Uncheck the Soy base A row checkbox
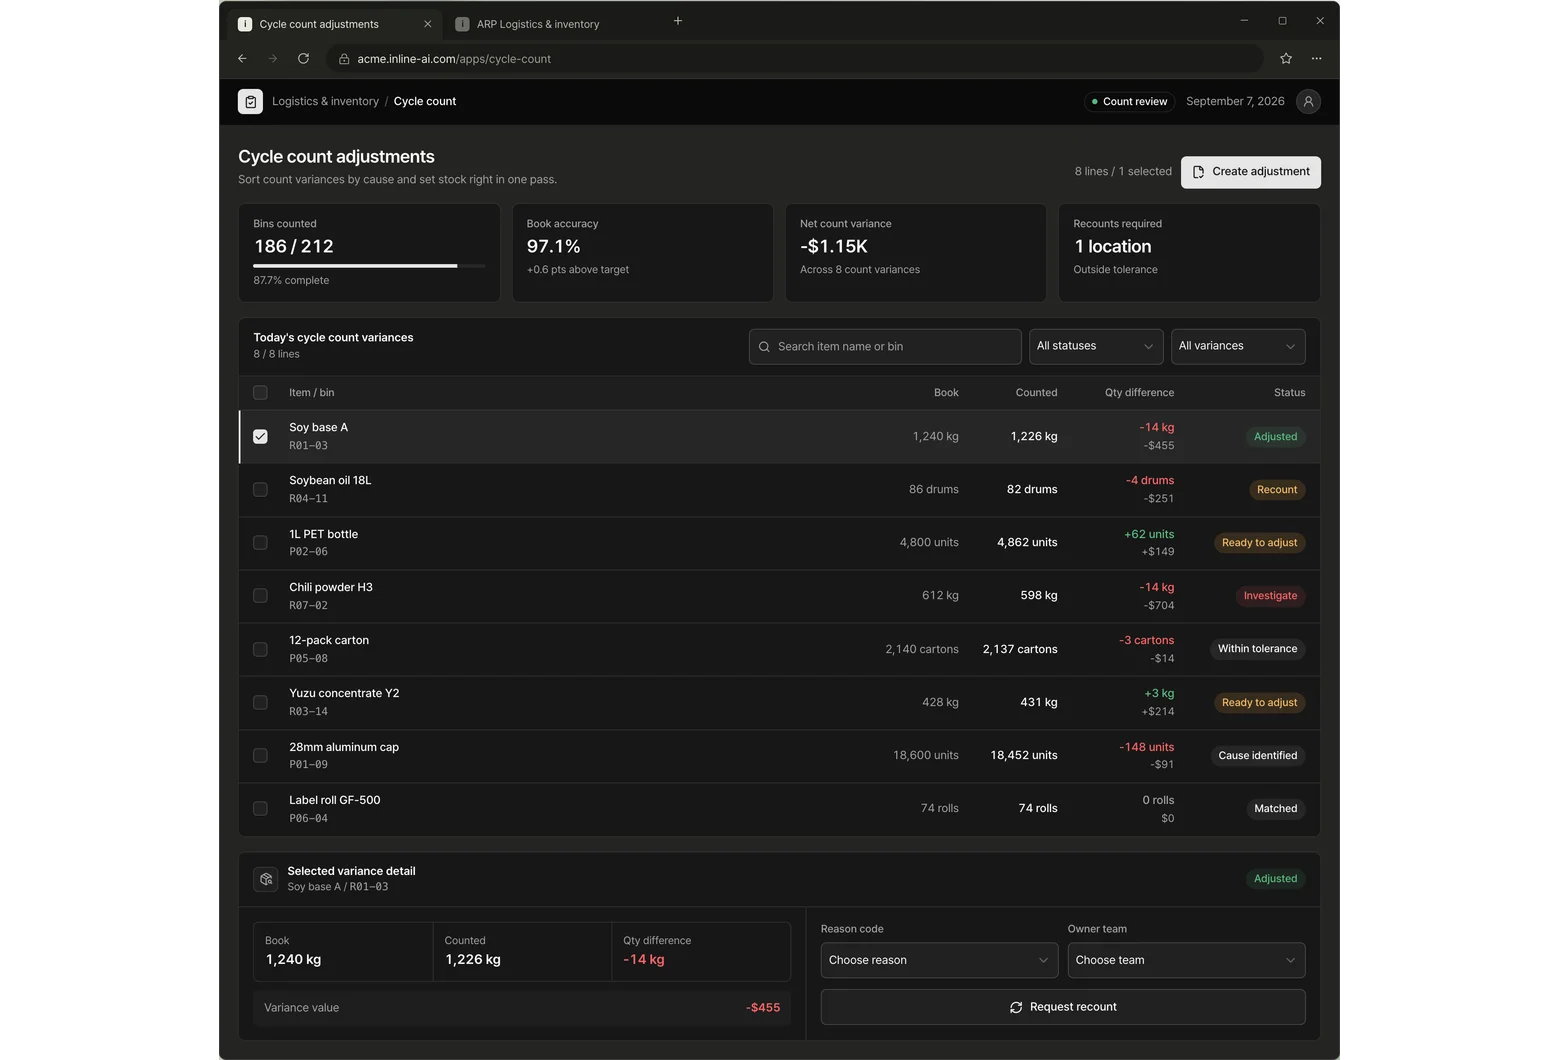This screenshot has width=1560, height=1060. tap(260, 437)
